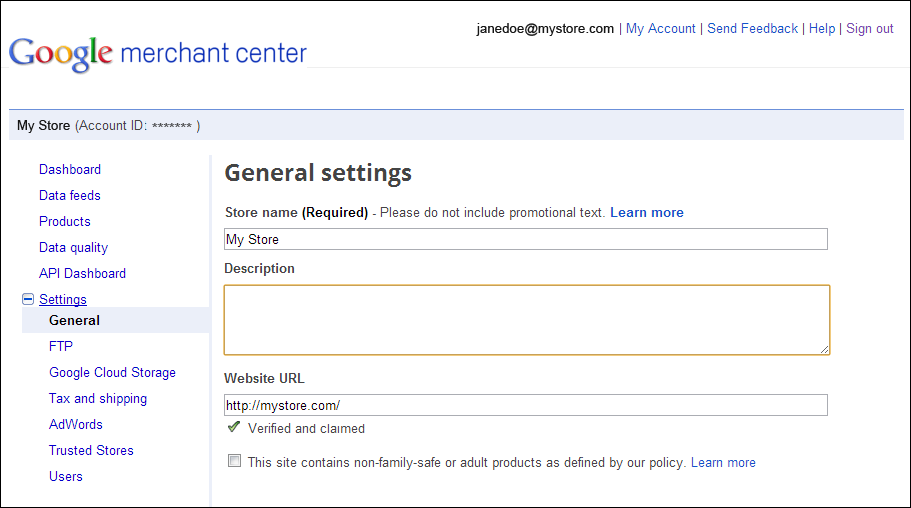Open Products in the sidebar
The image size is (911, 508).
[65, 222]
